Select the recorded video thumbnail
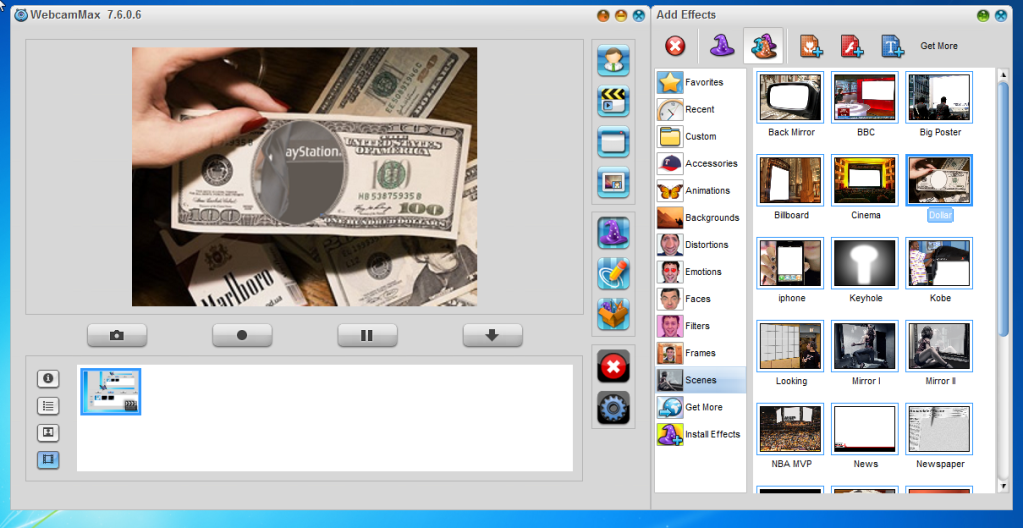Screen dimensions: 1023x528 coord(111,392)
